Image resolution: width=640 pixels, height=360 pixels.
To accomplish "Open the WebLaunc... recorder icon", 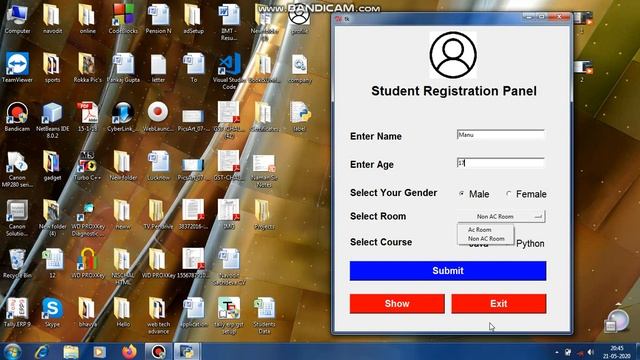I will click(x=158, y=116).
